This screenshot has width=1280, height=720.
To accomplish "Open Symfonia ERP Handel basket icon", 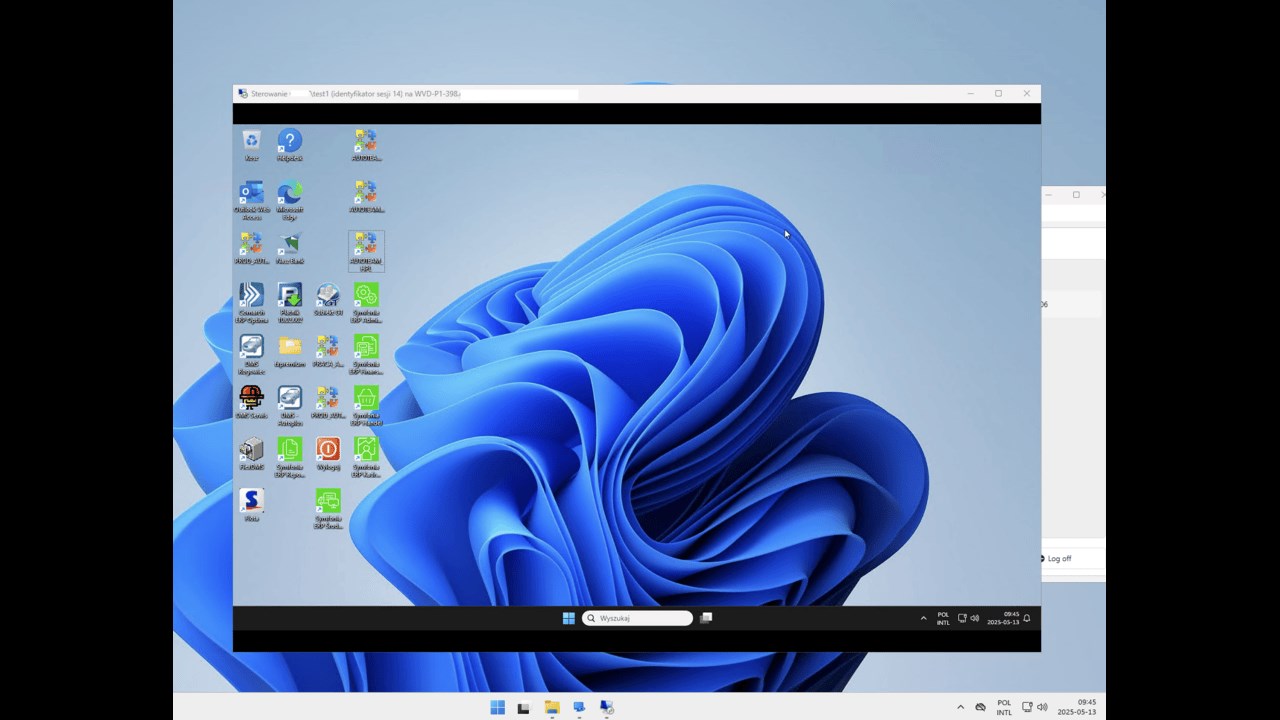I will pos(366,406).
